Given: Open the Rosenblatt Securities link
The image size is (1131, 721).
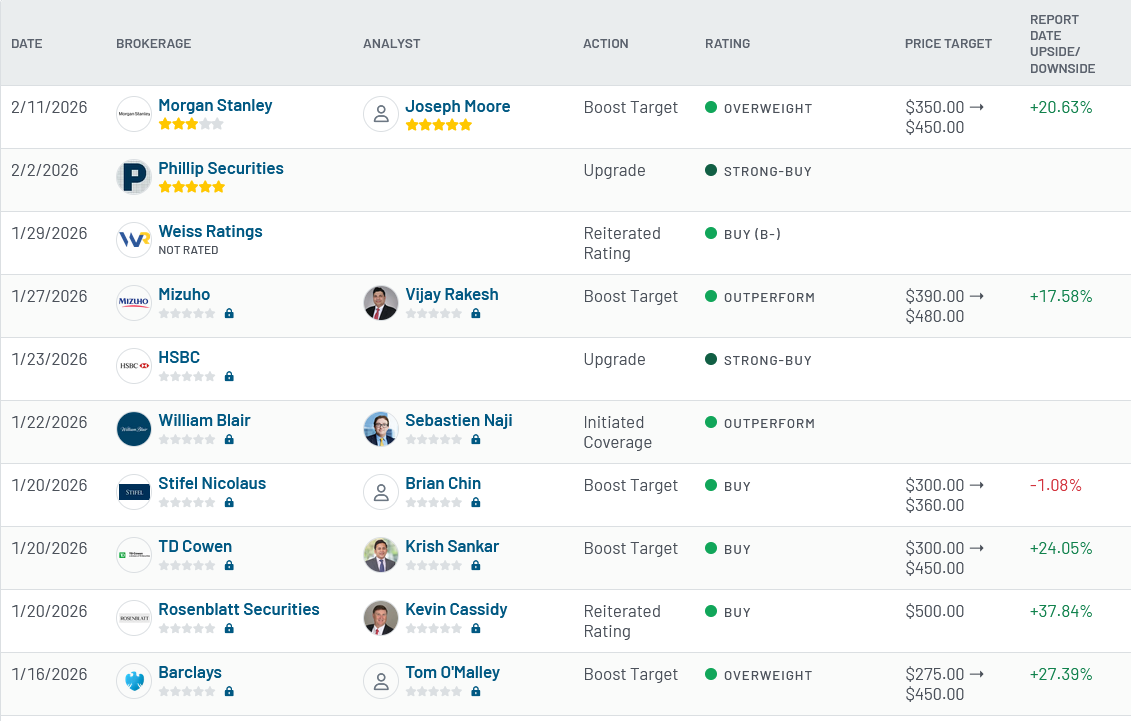Looking at the screenshot, I should 239,609.
